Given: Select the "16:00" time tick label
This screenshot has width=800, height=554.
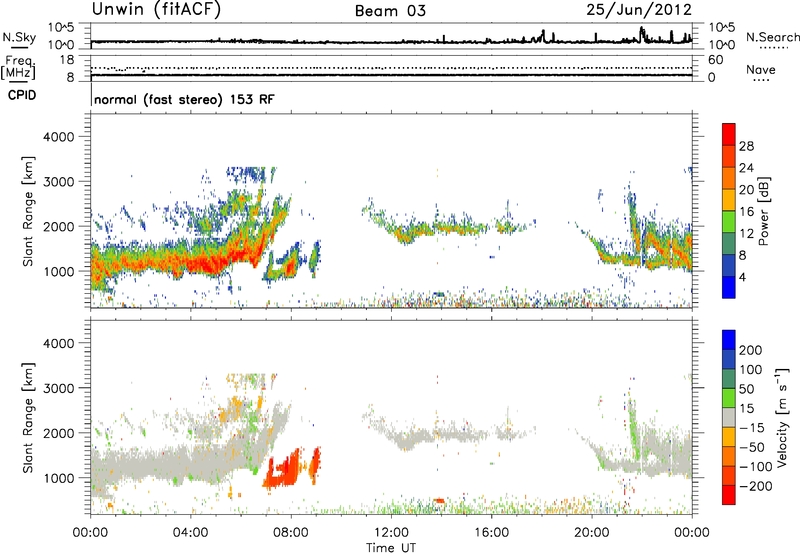Looking at the screenshot, I should (491, 533).
